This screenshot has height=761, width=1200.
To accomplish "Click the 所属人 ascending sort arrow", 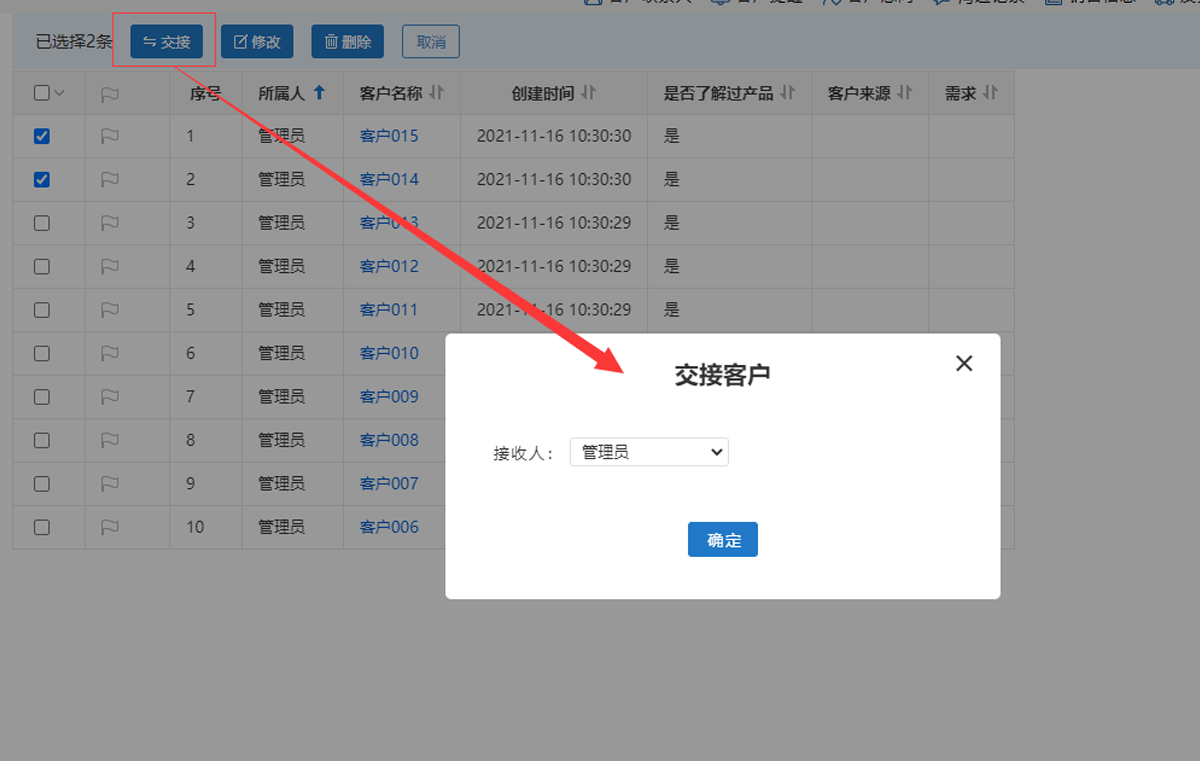I will (x=319, y=93).
